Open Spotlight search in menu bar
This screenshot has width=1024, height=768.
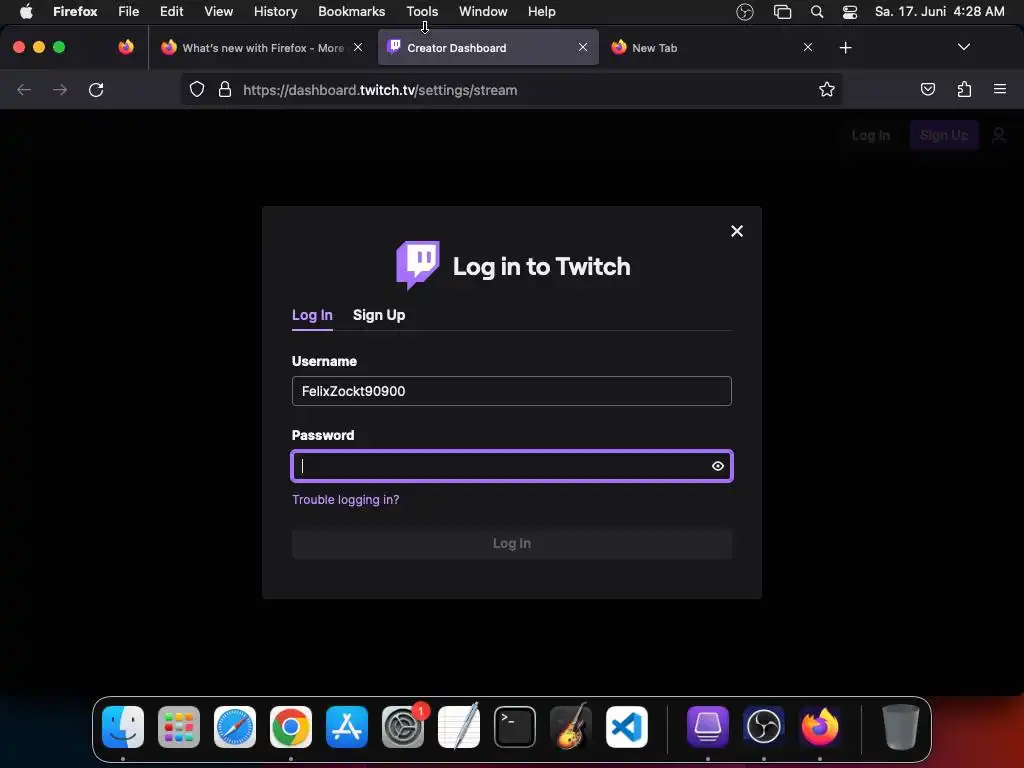tap(816, 12)
